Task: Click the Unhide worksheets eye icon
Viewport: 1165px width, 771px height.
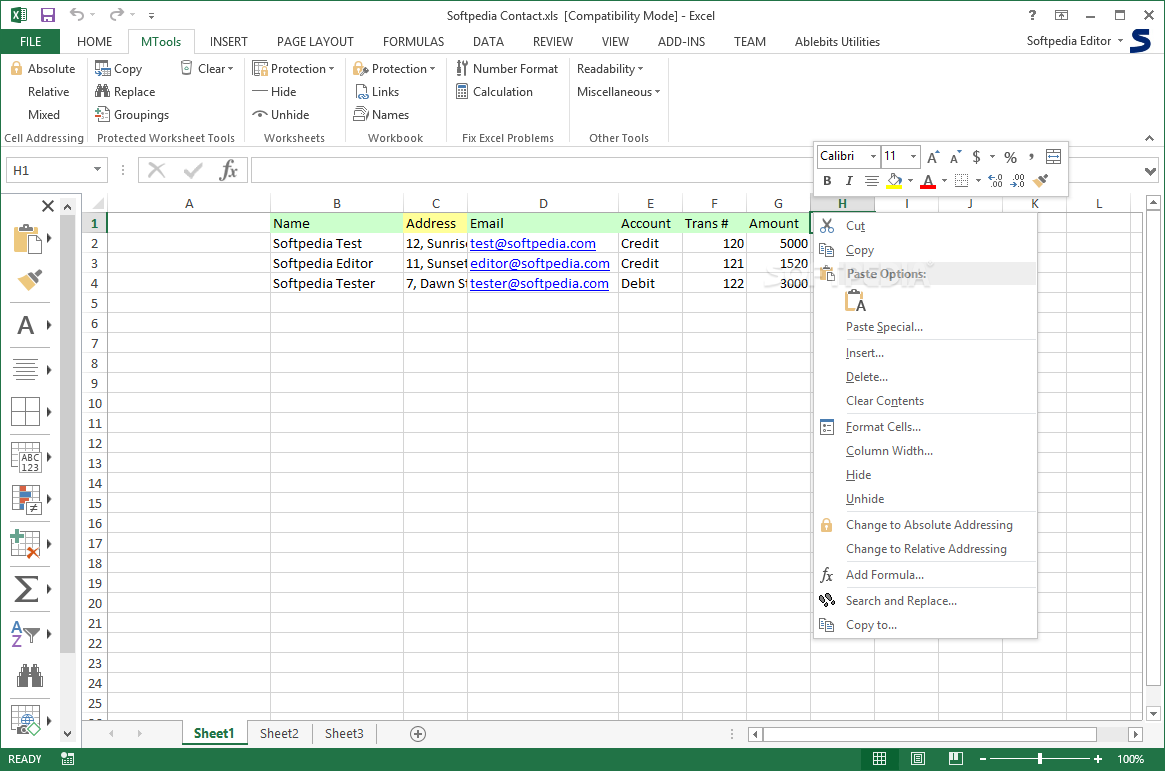Action: 260,114
